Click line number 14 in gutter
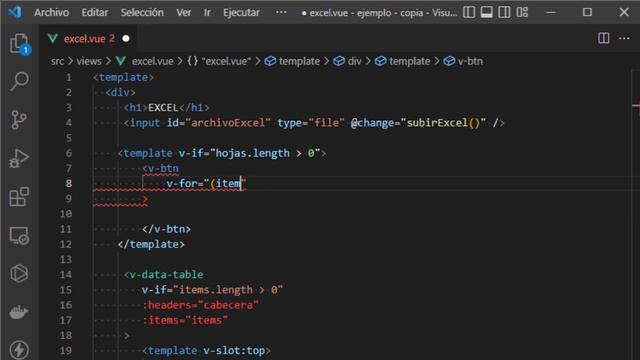 [66, 274]
